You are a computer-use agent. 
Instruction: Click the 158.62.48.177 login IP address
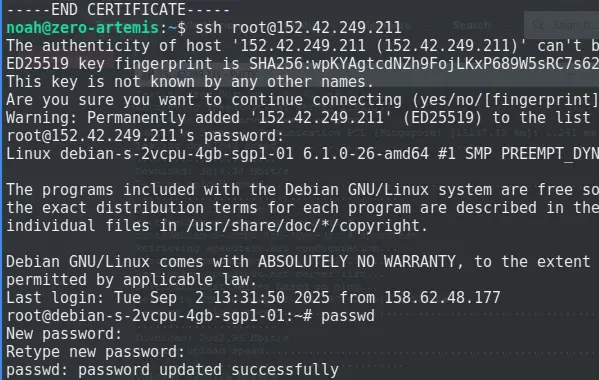[x=442, y=298]
